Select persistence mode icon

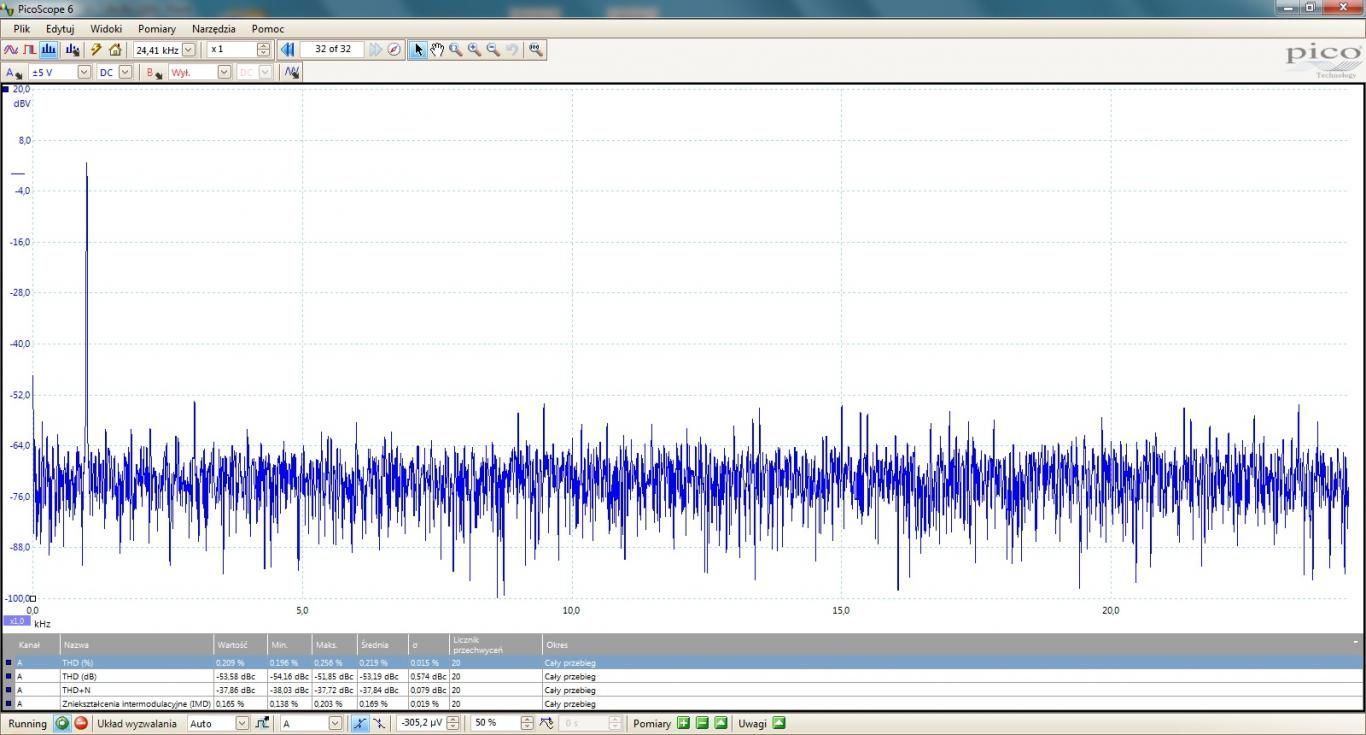pos(30,49)
